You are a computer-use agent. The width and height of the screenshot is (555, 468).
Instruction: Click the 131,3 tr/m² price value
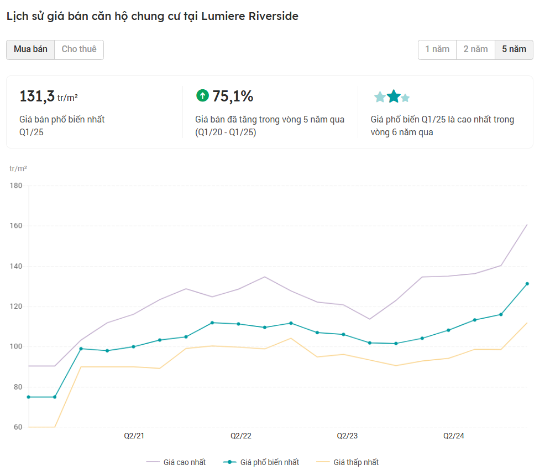pyautogui.click(x=48, y=96)
